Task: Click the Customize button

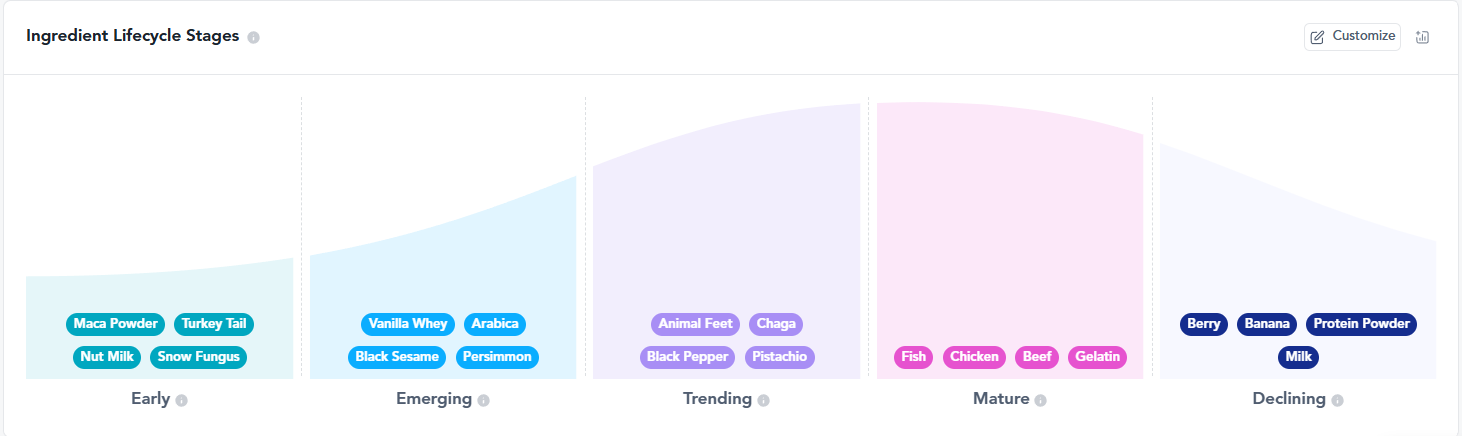Action: tap(1352, 36)
